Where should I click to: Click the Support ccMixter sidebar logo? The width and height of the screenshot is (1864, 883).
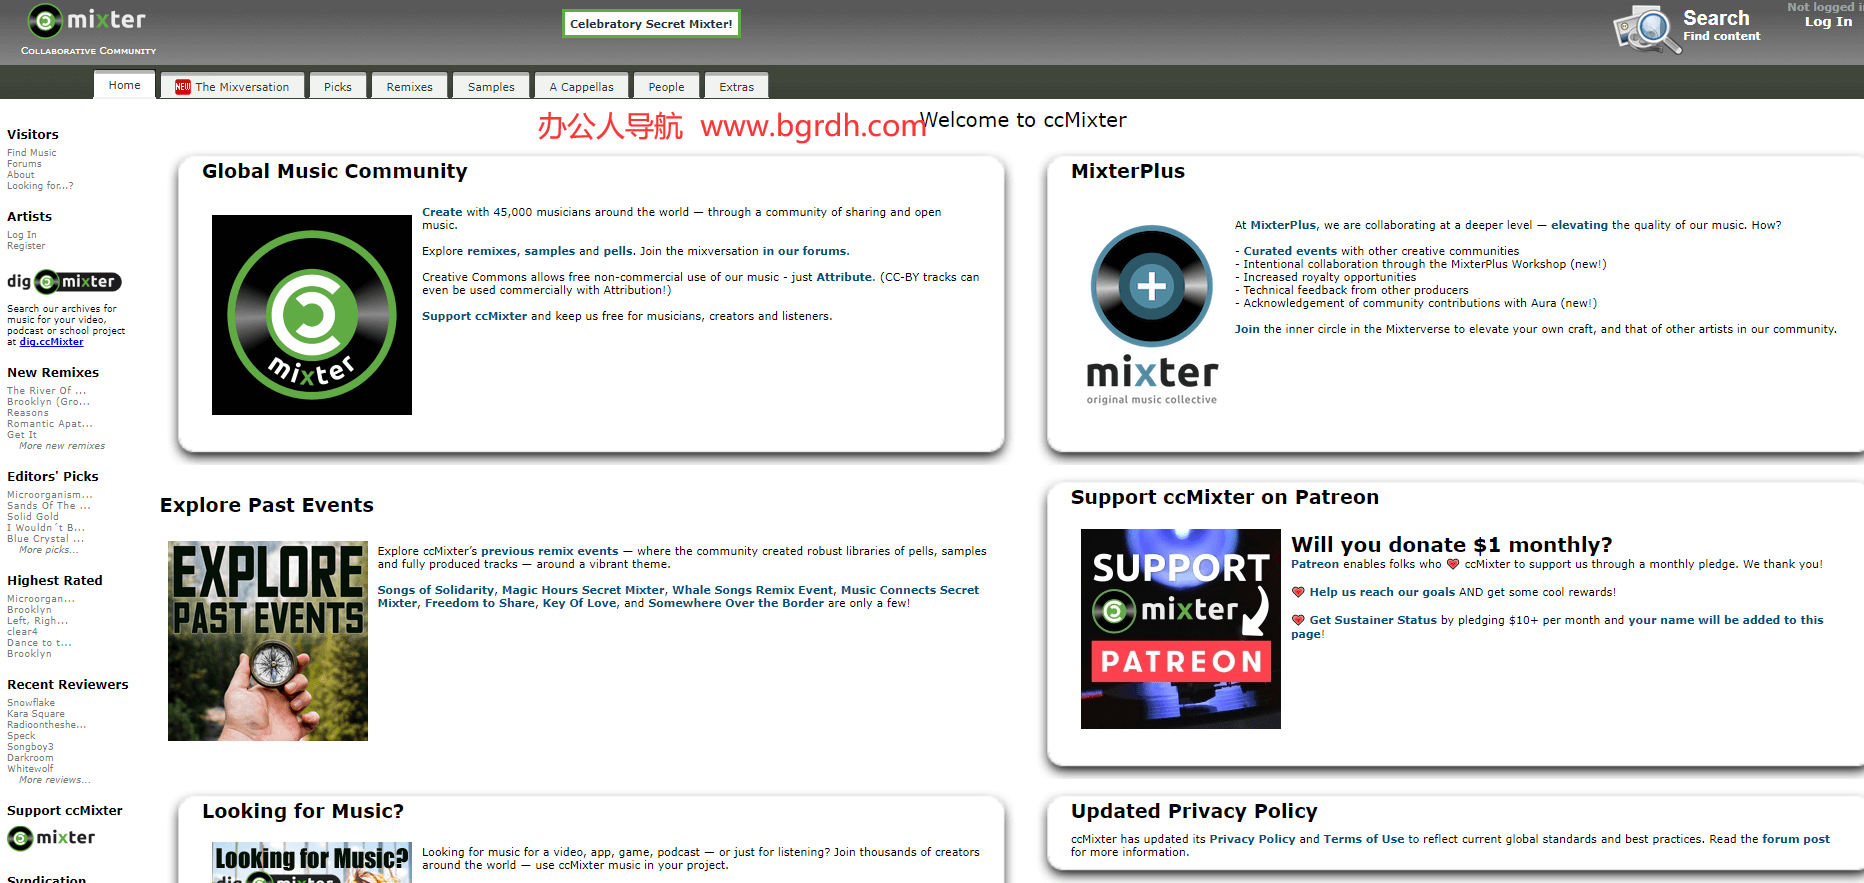[x=52, y=838]
